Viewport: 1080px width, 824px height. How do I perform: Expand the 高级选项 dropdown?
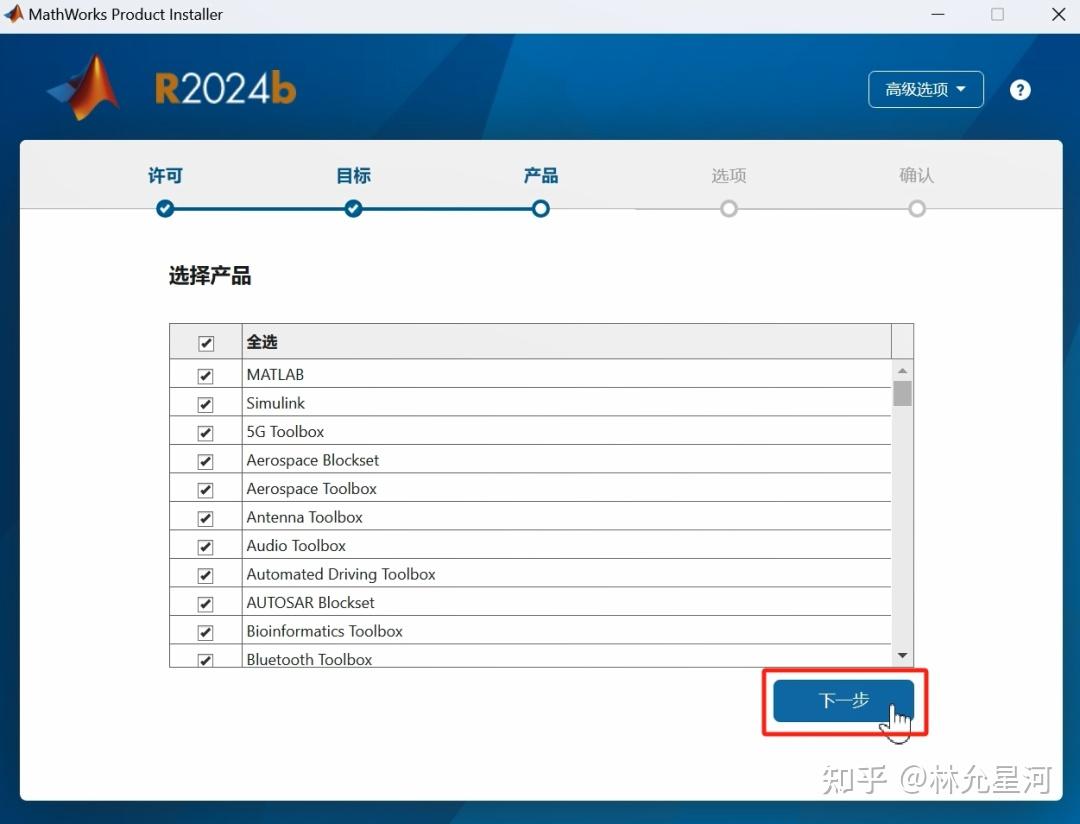click(x=925, y=89)
